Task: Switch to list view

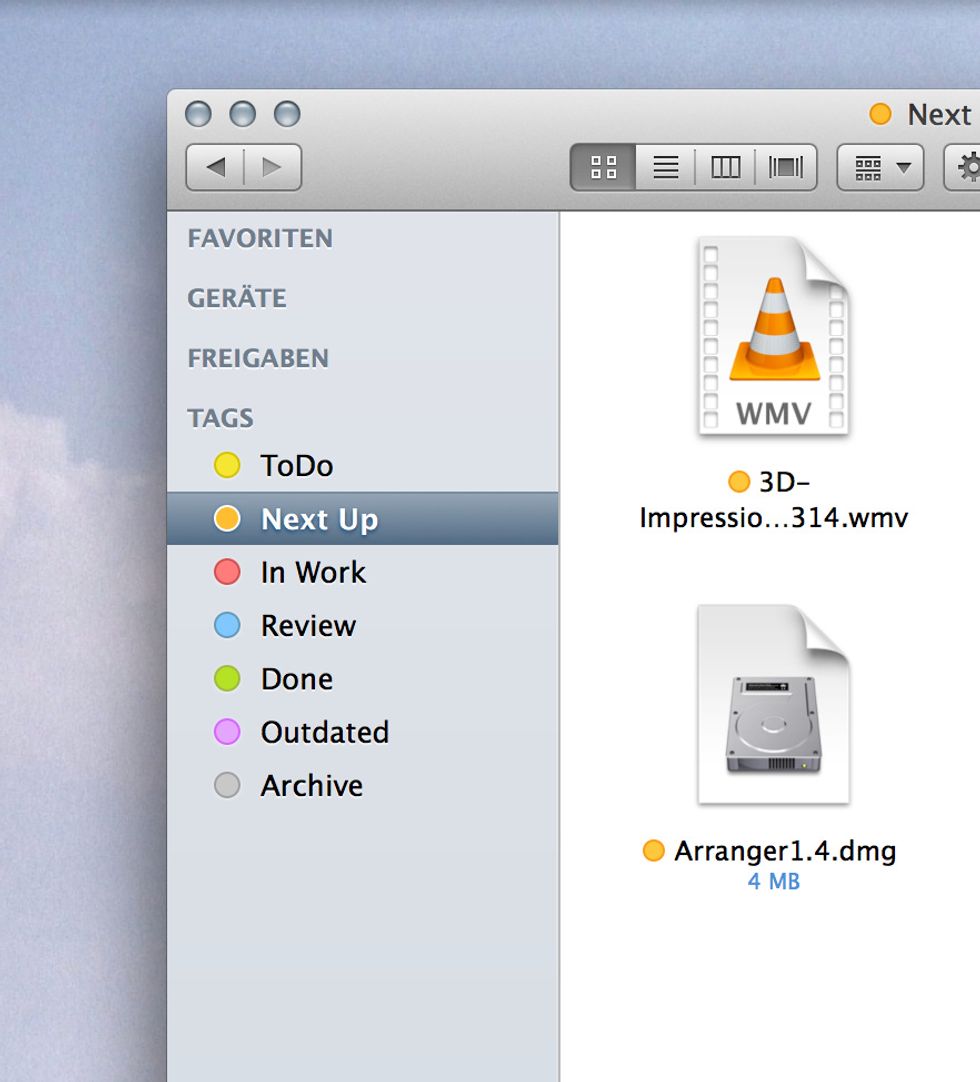Action: click(665, 167)
